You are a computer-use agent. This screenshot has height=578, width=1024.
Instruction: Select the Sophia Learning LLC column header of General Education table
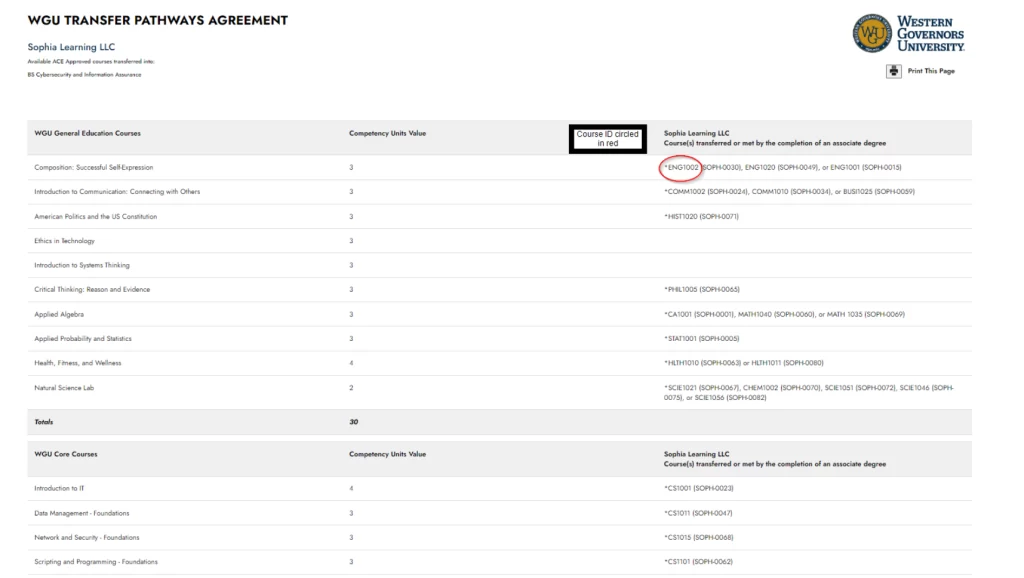click(775, 138)
